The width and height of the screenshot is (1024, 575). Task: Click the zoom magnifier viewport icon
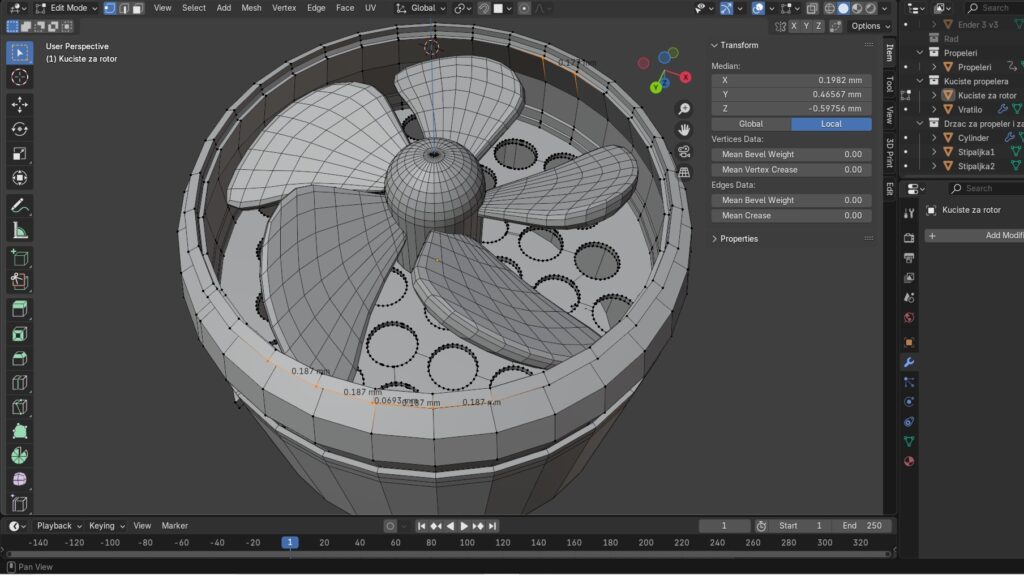[684, 108]
